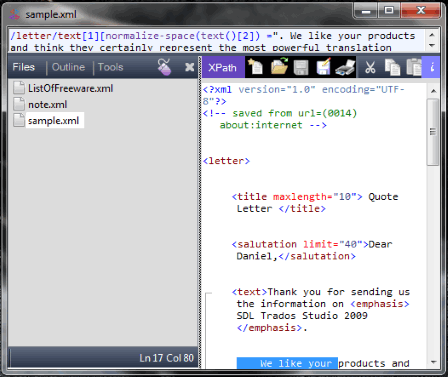Click the New document toolbar icon
The image size is (448, 377).
click(x=256, y=67)
